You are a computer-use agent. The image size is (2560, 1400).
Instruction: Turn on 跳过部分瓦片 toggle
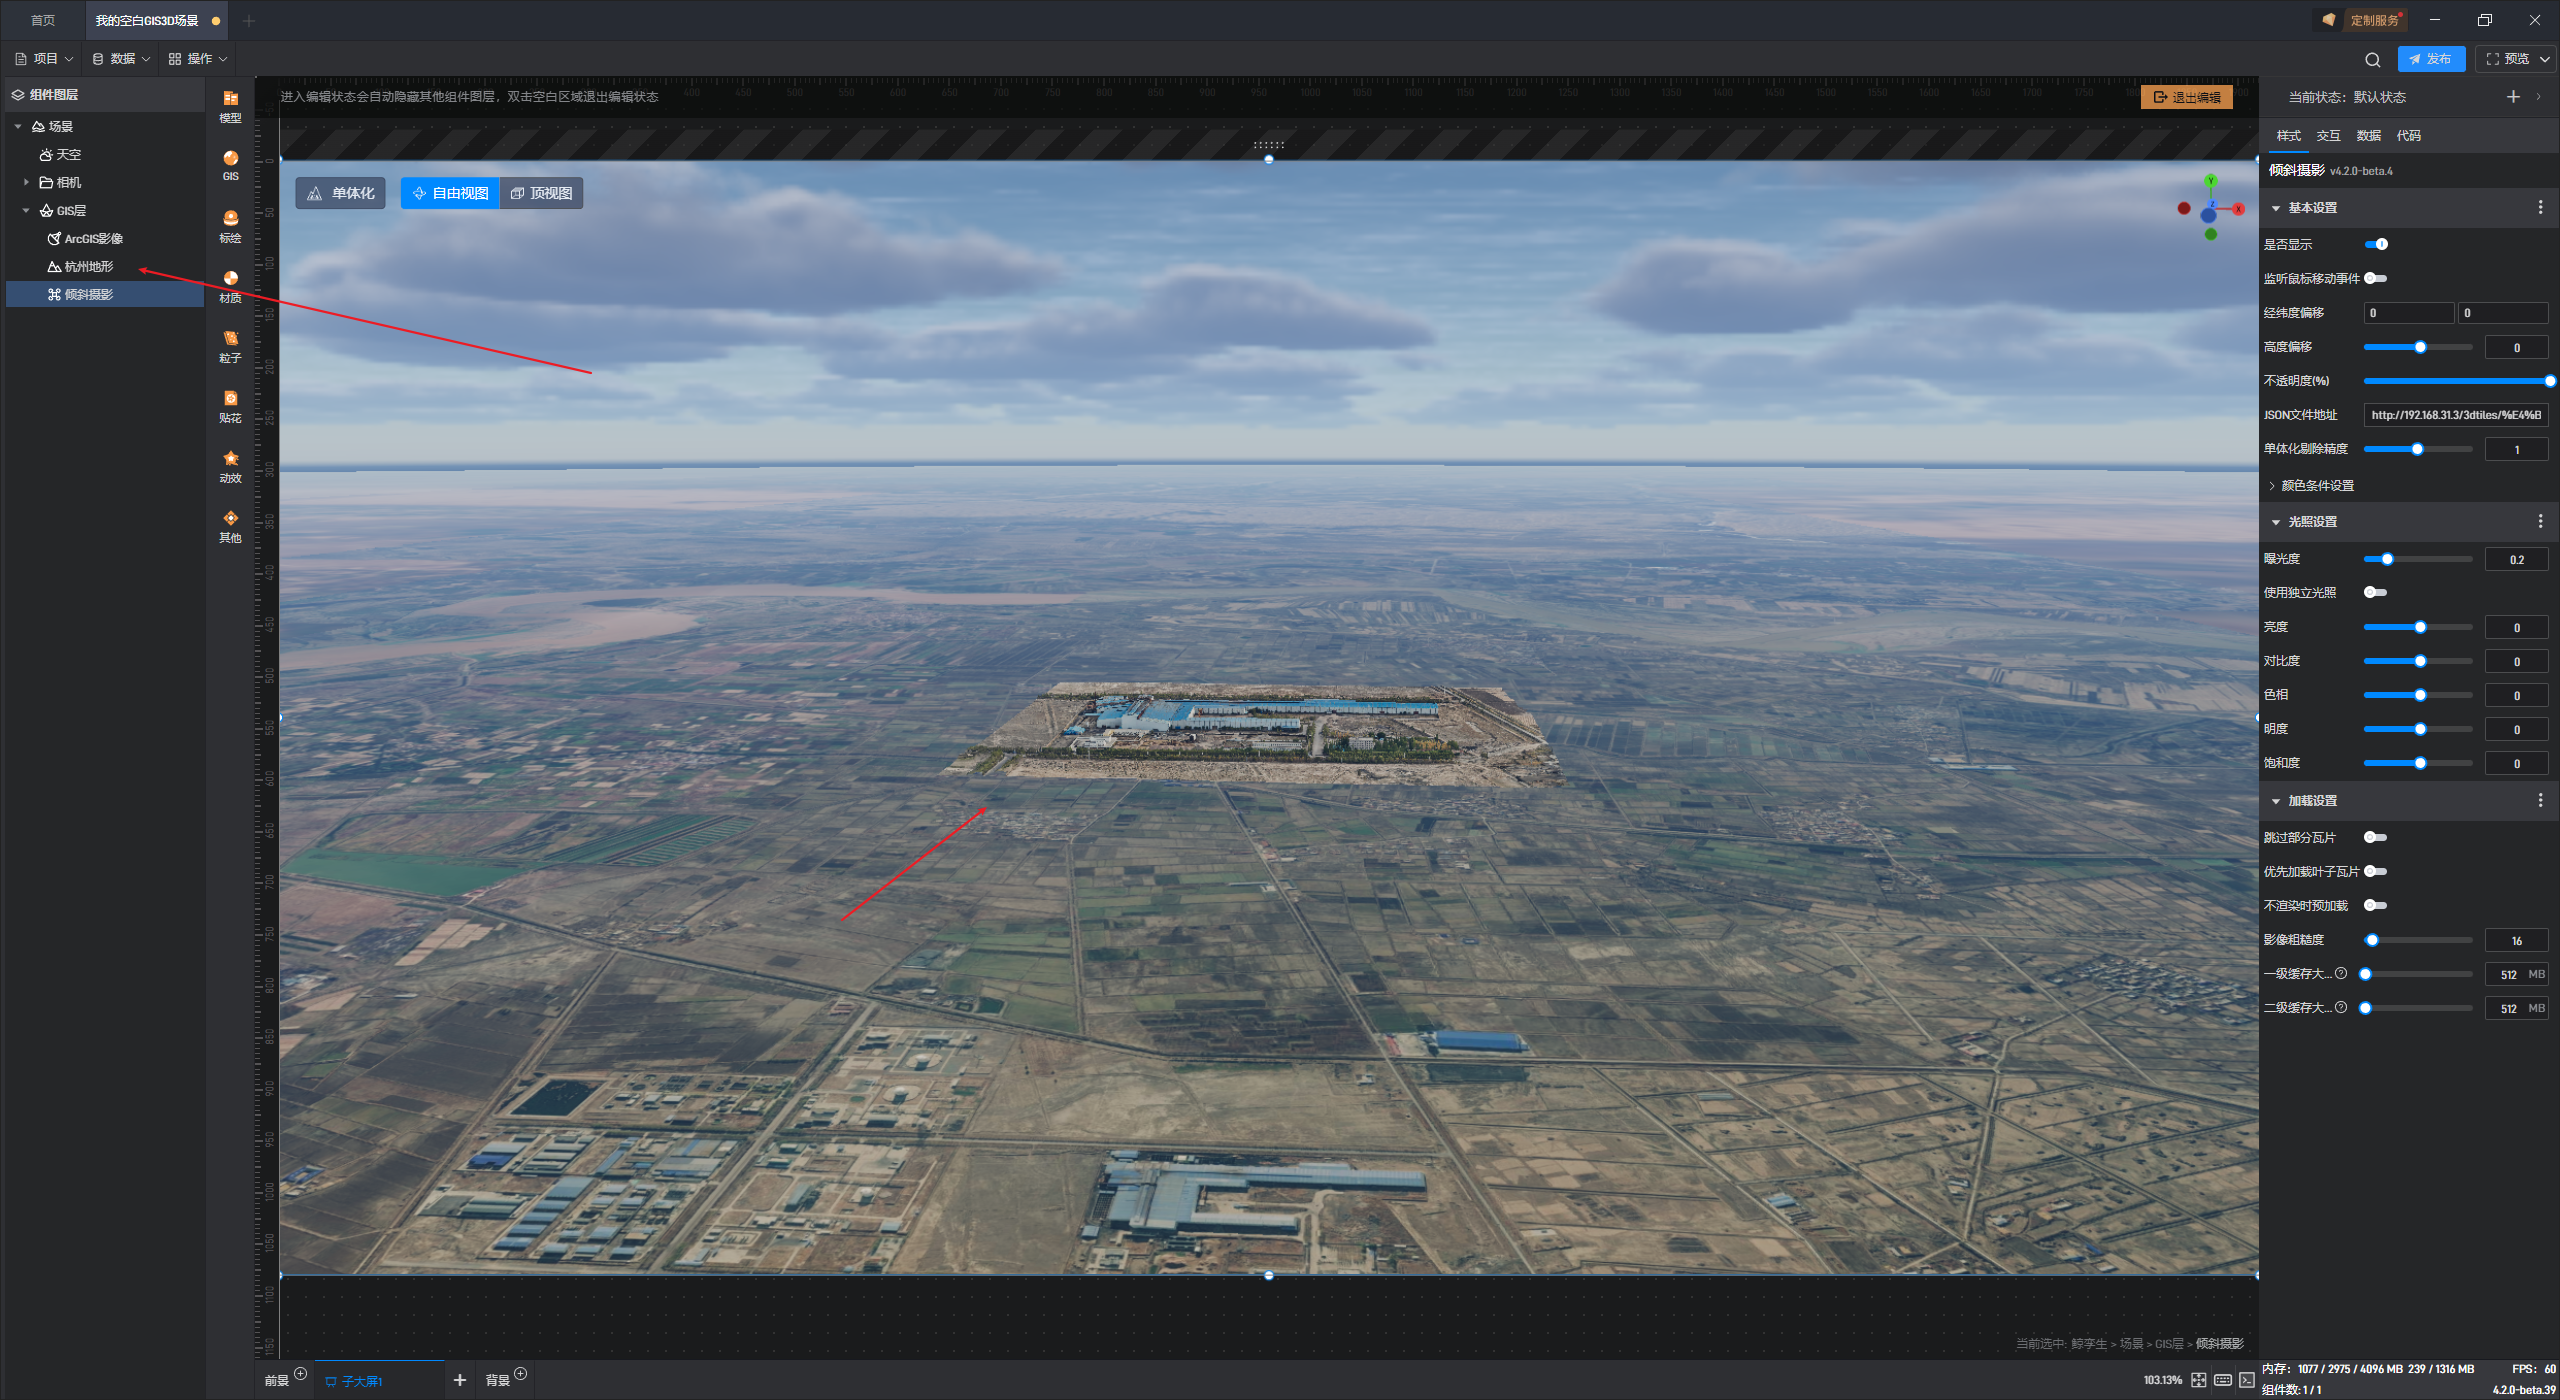click(2375, 838)
